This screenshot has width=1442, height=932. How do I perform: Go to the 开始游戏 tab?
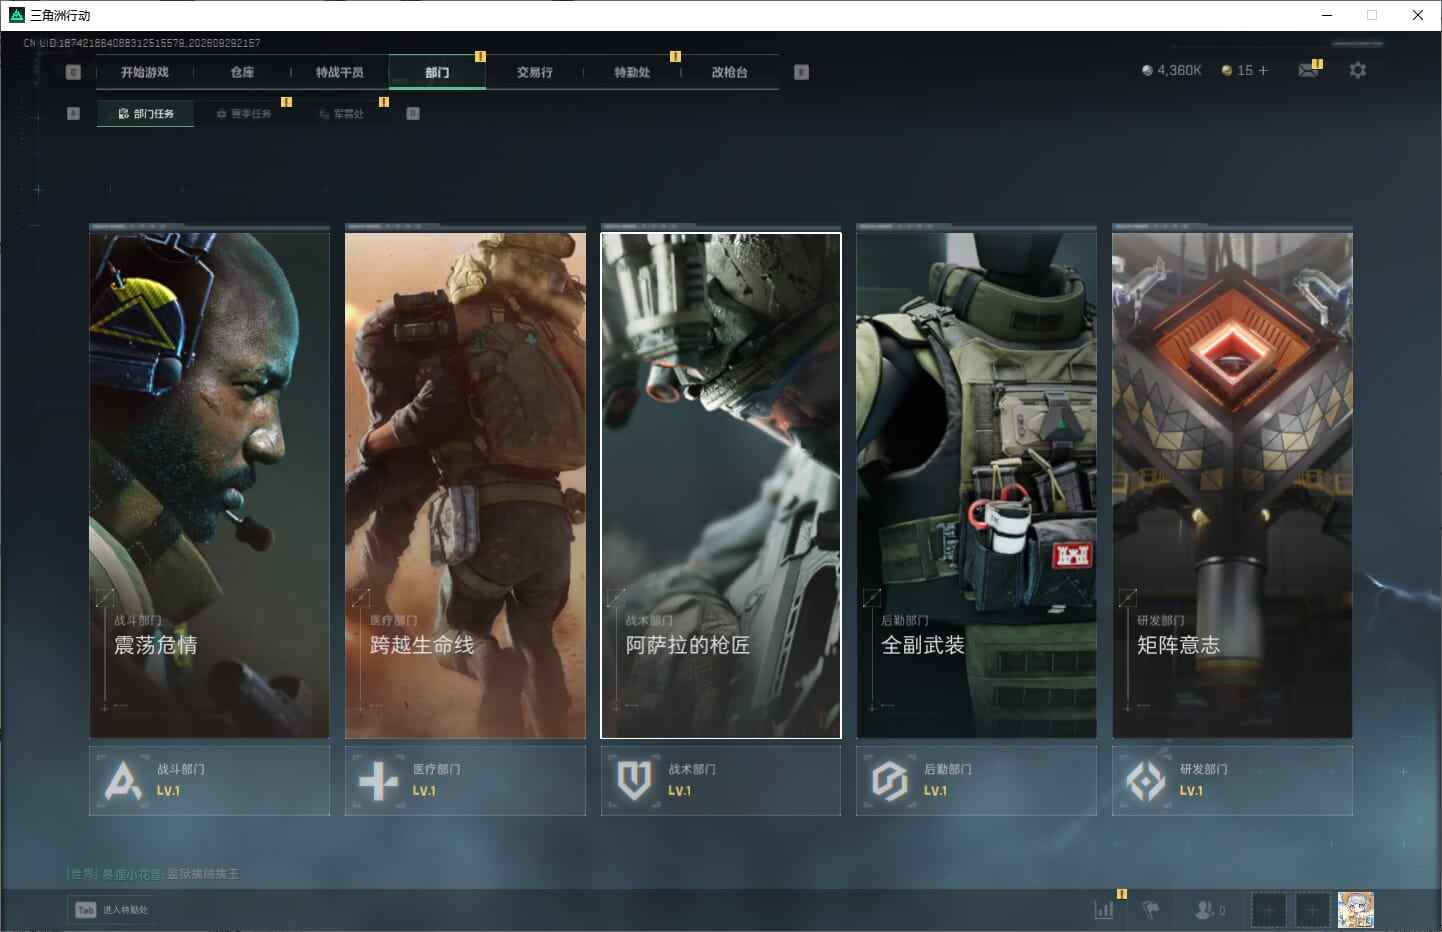point(145,72)
